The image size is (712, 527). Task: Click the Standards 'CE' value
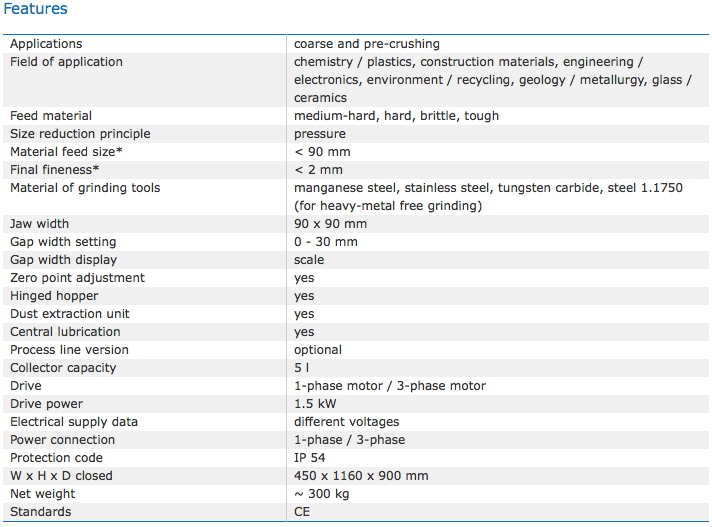pos(302,512)
